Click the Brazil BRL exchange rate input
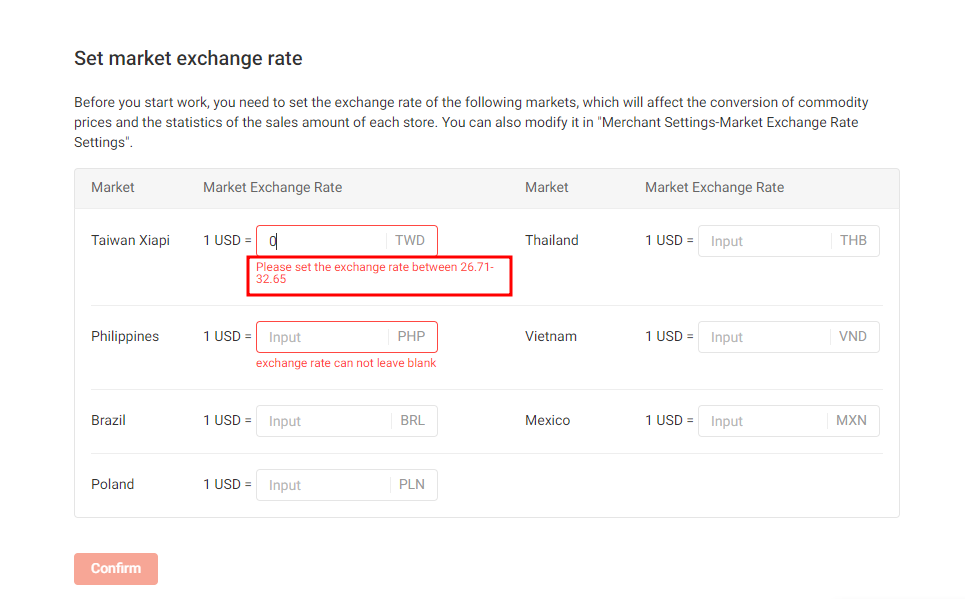965x599 pixels. point(346,421)
